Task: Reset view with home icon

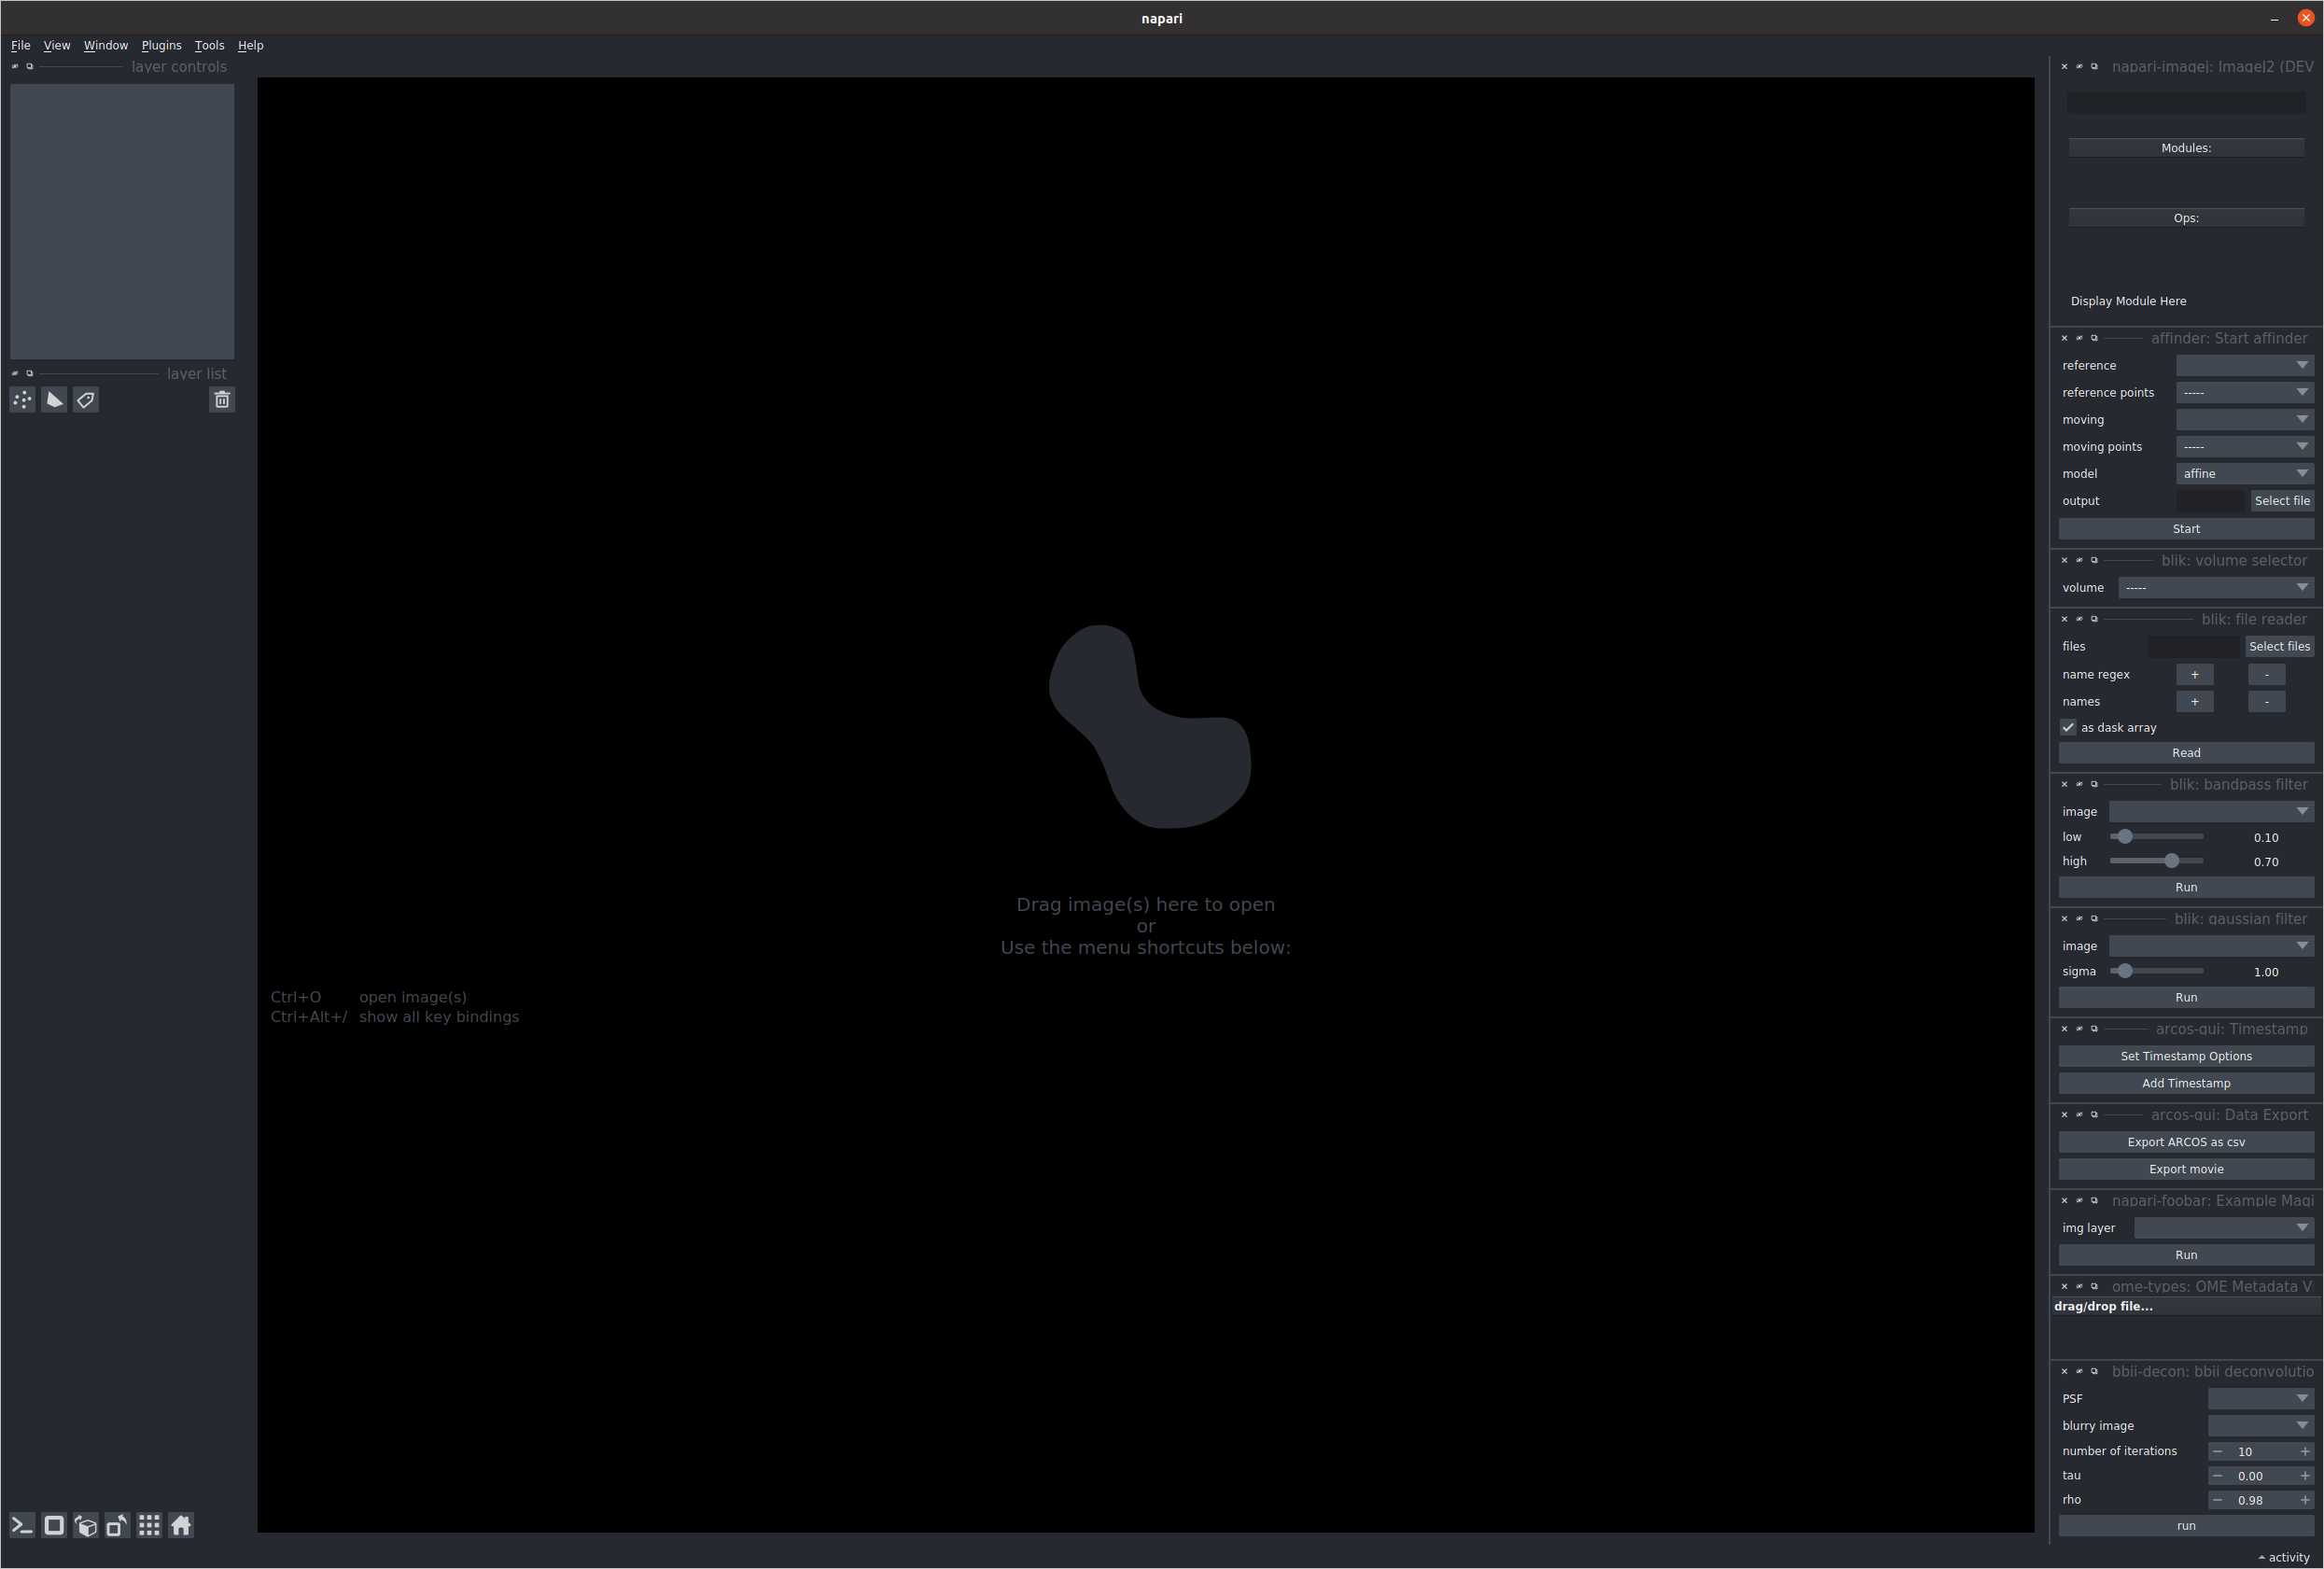Action: tap(181, 1525)
